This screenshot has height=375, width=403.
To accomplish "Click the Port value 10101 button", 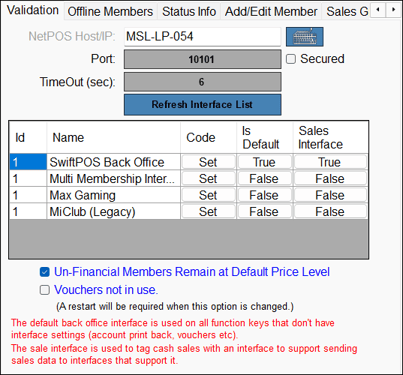I will 202,59.
